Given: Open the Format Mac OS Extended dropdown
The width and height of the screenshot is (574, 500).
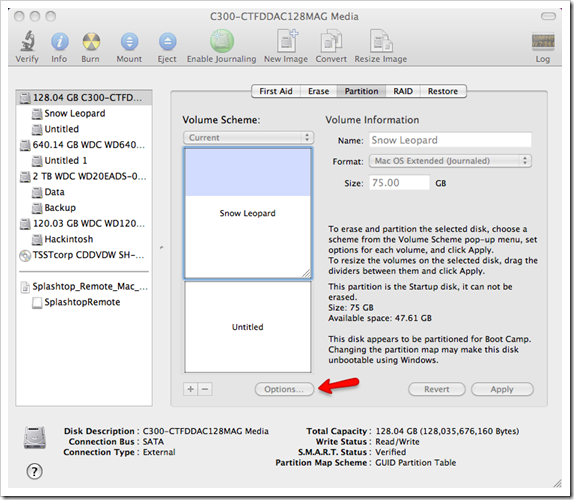Looking at the screenshot, I should pos(450,161).
